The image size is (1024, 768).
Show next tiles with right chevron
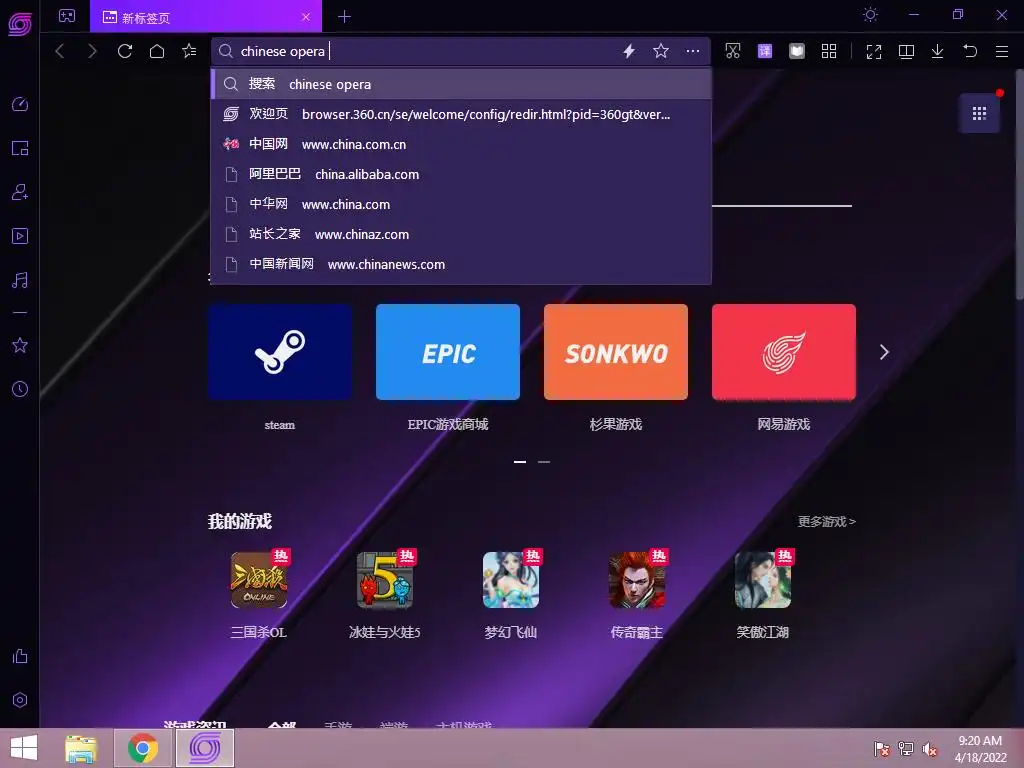point(884,352)
